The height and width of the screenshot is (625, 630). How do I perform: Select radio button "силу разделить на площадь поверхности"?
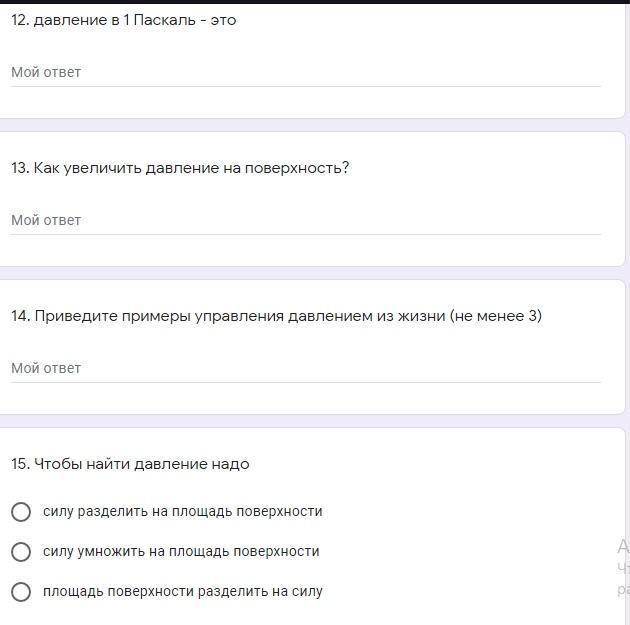(21, 512)
